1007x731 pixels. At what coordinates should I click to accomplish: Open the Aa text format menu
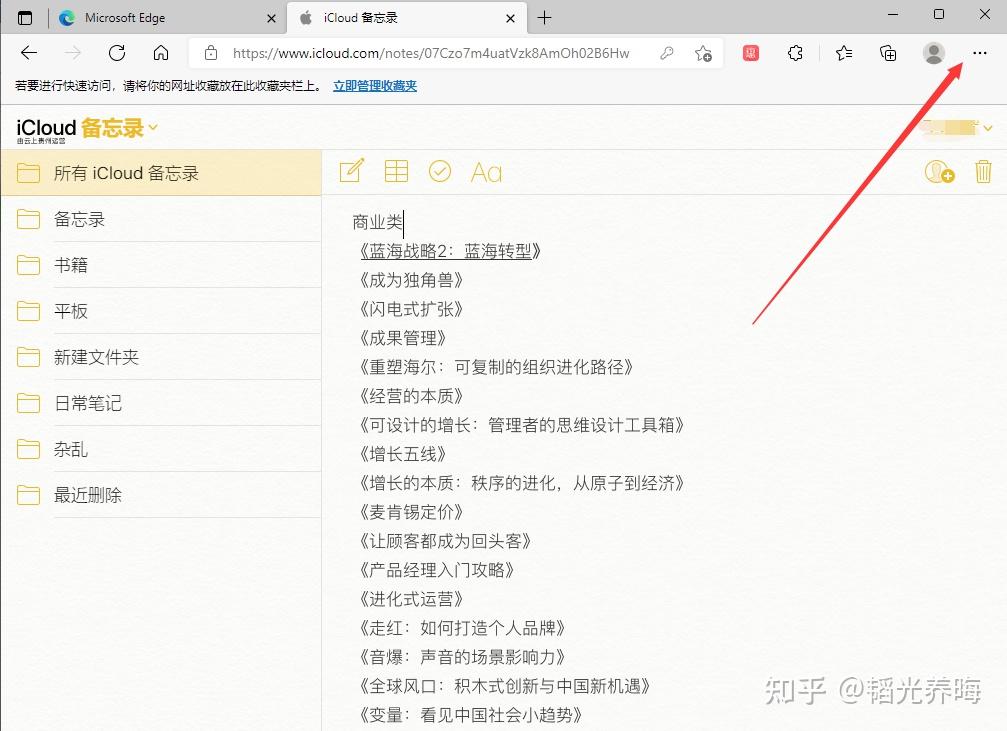pyautogui.click(x=486, y=172)
